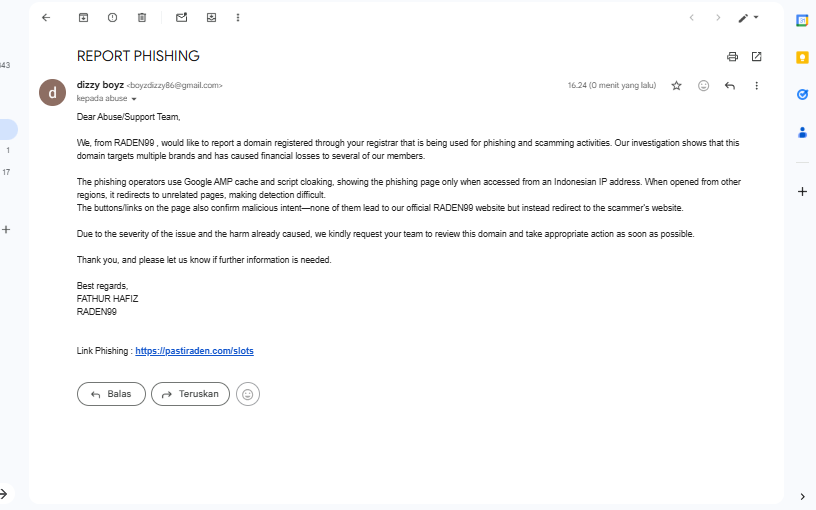
Task: Click the reply arrow in the message header
Action: 730,86
